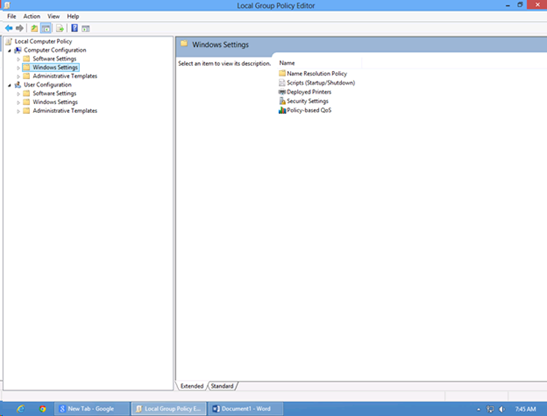Open Help via the toolbar question-mark icon

74,28
